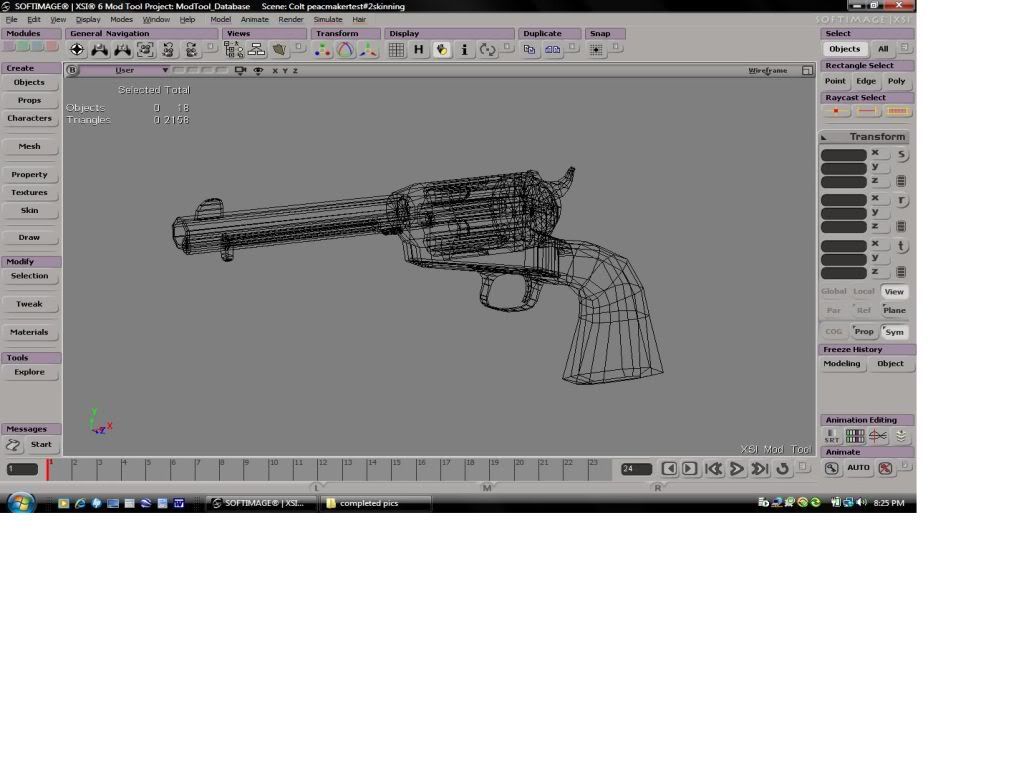Toggle the Sym symmetry button
Viewport: 1024px width, 768px height.
pyautogui.click(x=894, y=332)
